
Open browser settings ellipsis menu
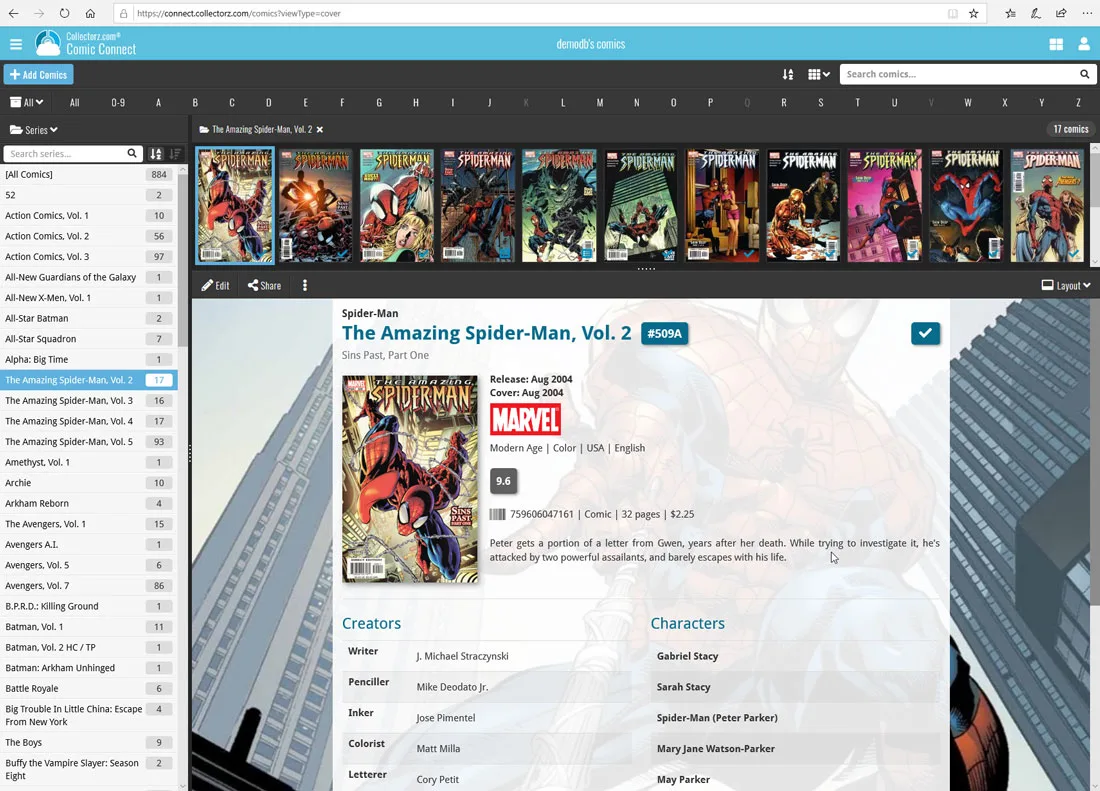(x=1087, y=13)
